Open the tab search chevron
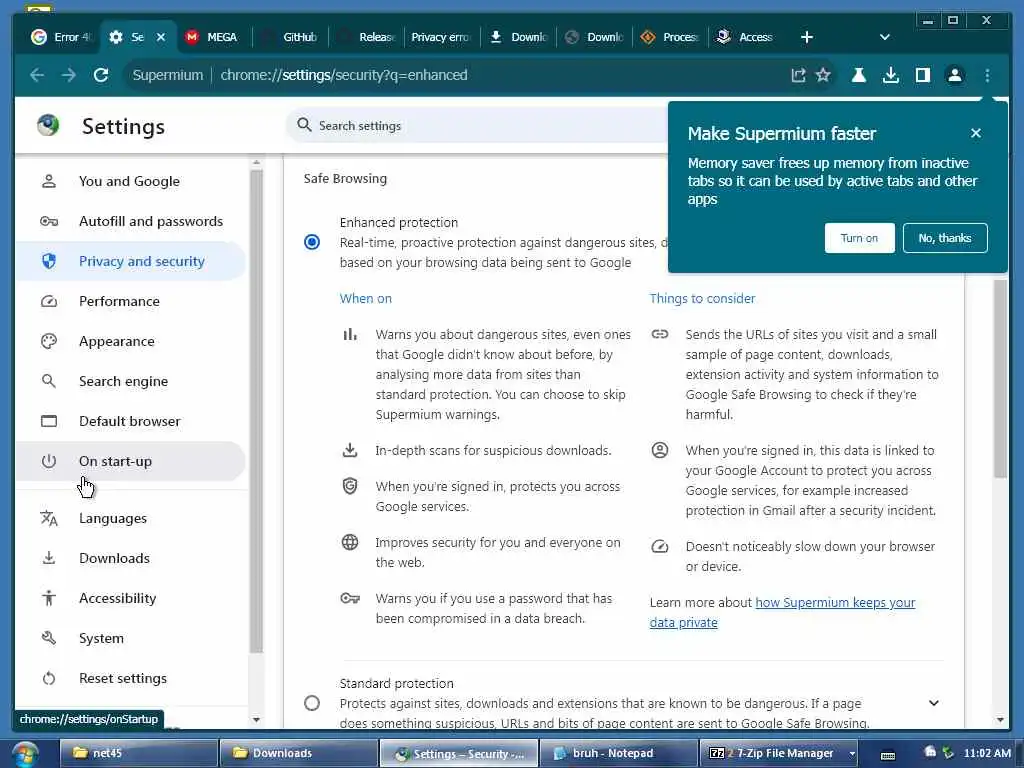1024x768 pixels. (885, 37)
